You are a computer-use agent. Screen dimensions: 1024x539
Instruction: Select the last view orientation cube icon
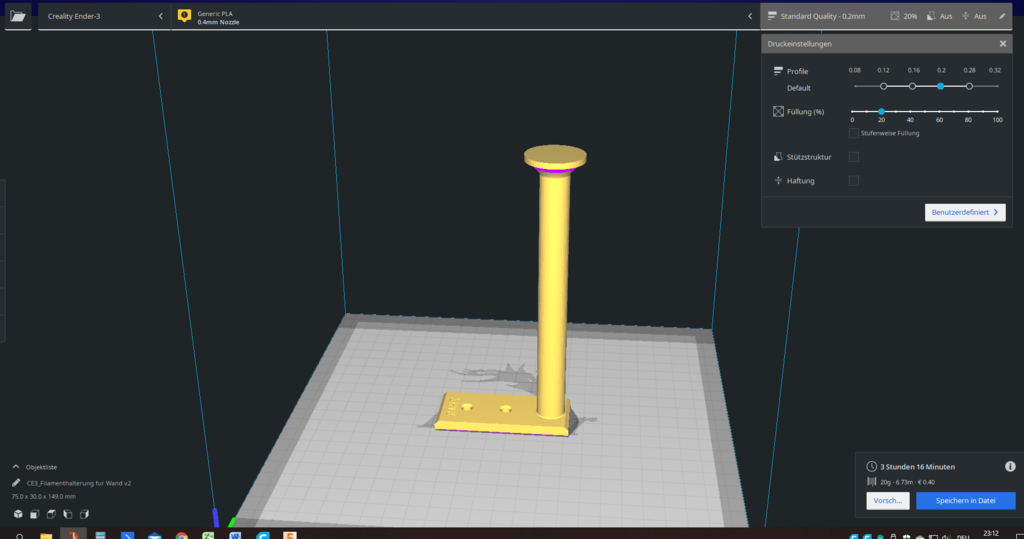click(x=85, y=514)
